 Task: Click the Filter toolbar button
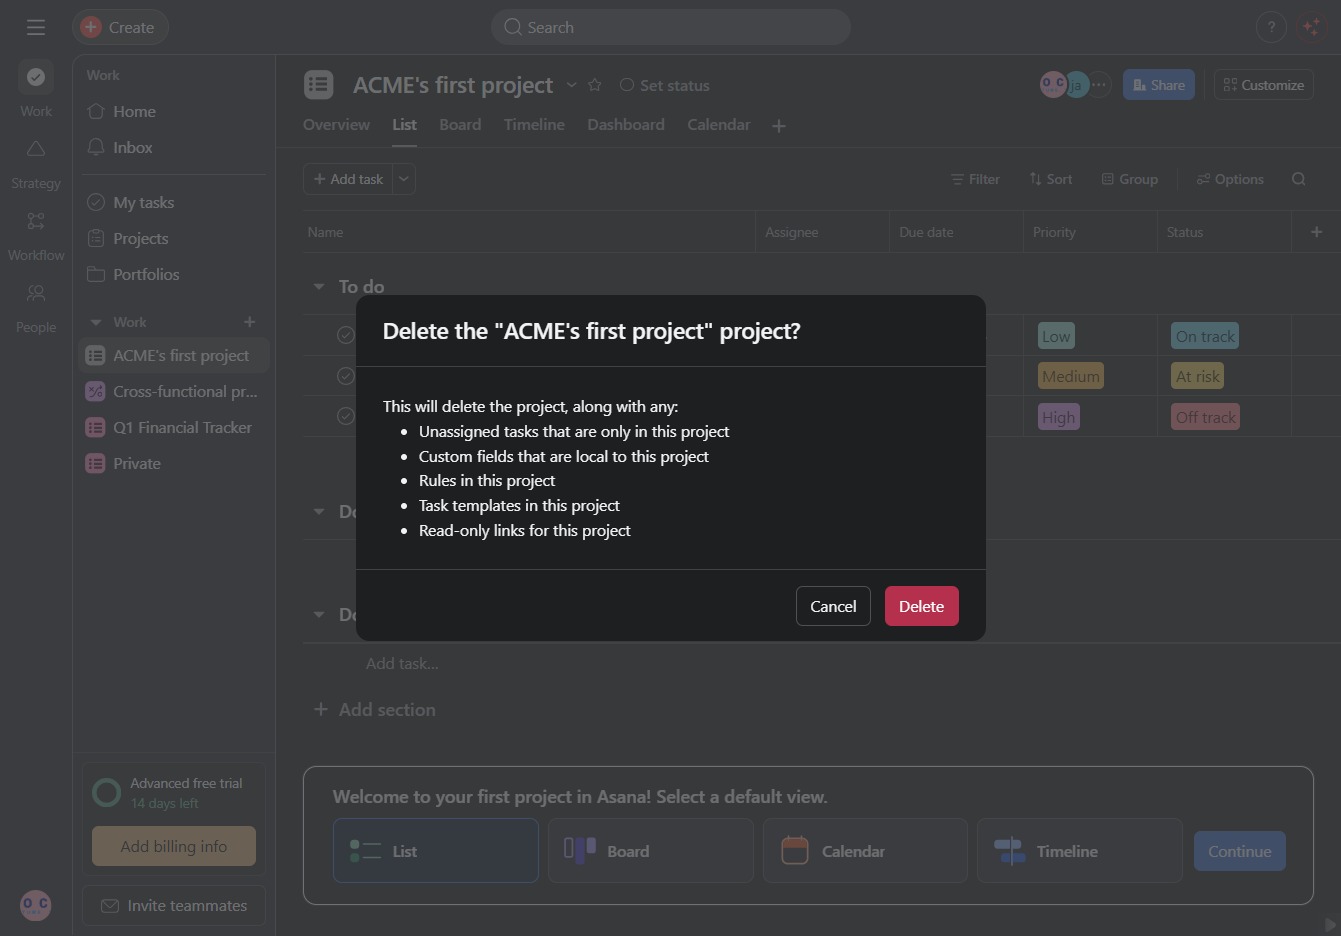[x=975, y=179]
